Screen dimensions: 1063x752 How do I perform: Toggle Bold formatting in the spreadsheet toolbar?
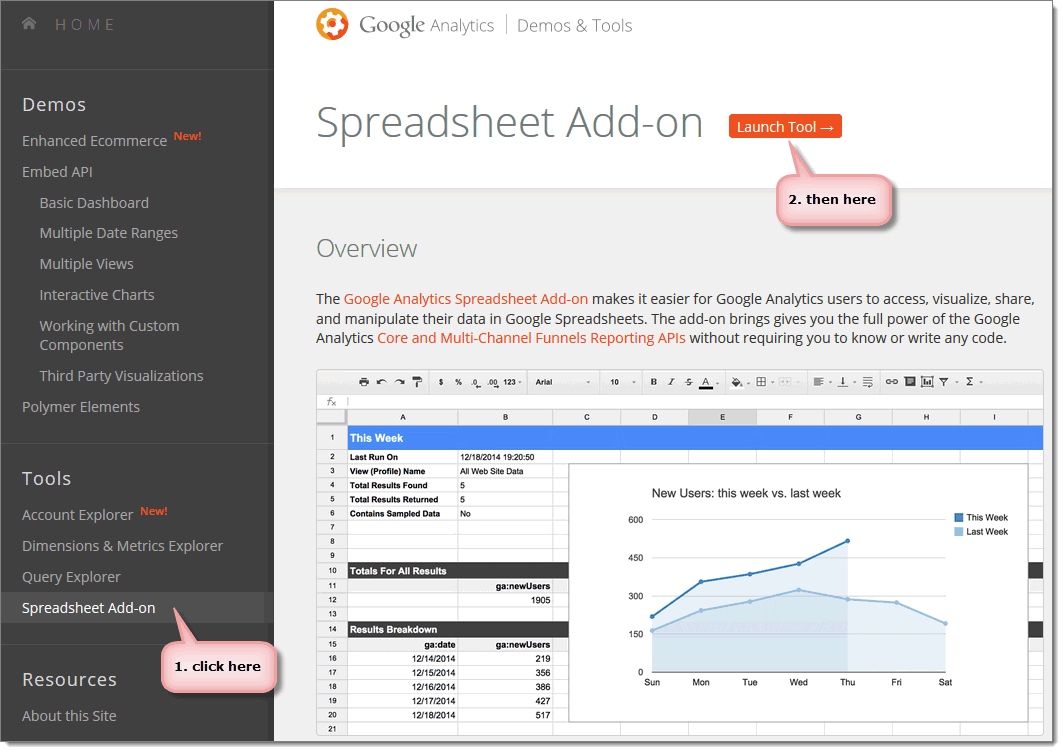click(x=654, y=382)
